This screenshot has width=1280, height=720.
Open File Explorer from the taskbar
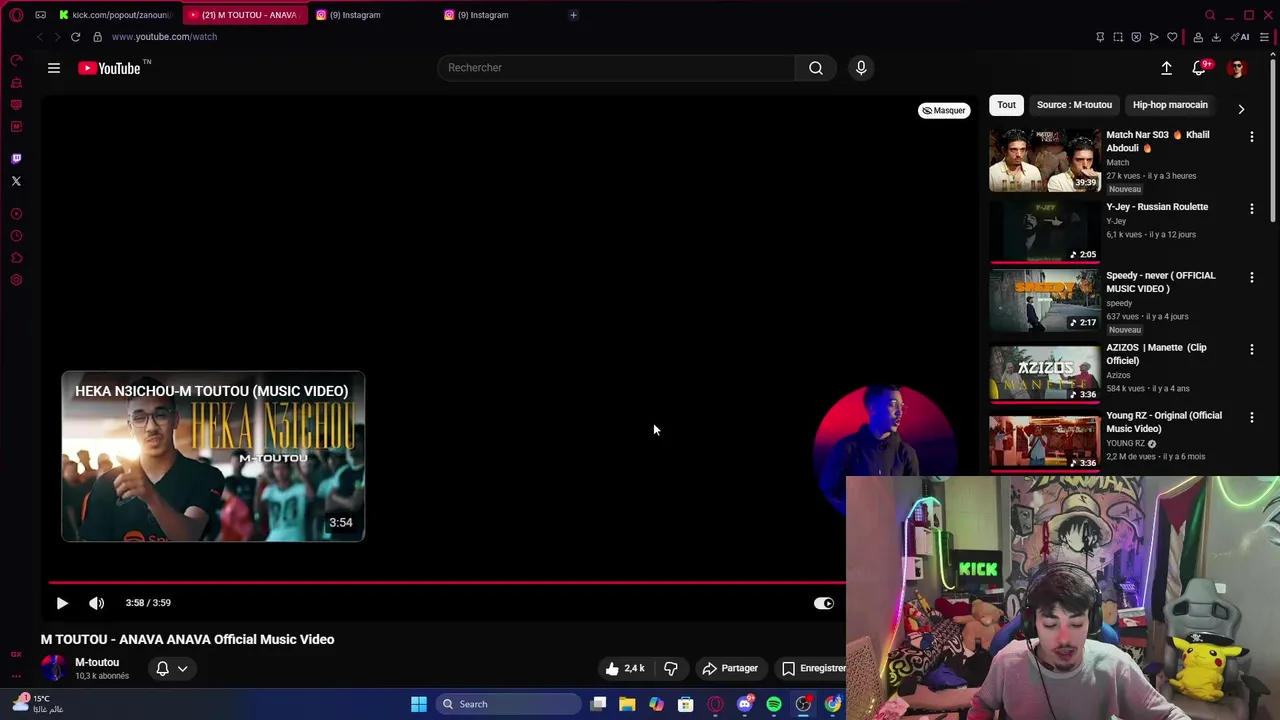click(627, 704)
